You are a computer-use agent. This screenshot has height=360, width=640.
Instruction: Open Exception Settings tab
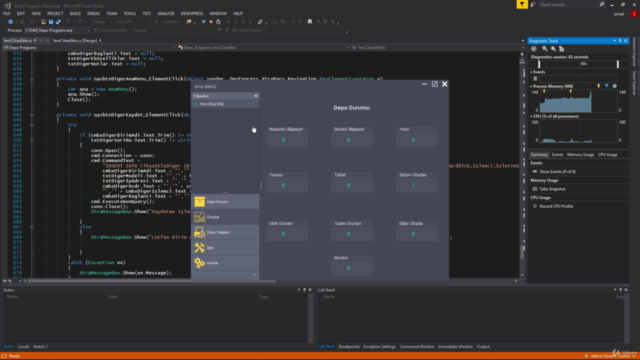click(379, 347)
